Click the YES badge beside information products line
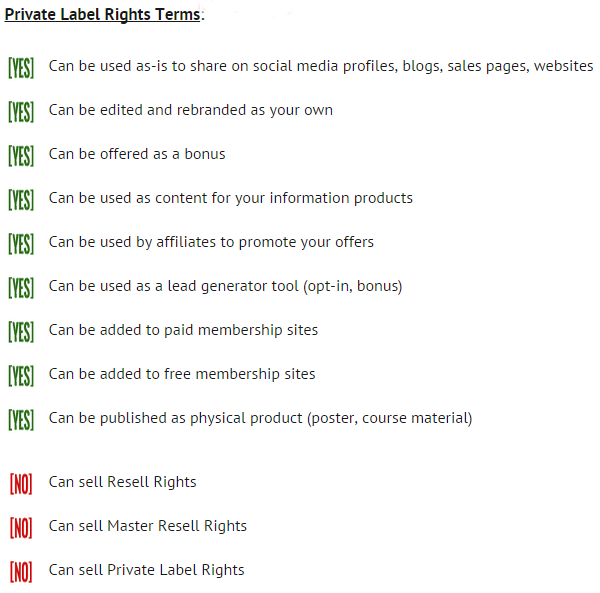 pyautogui.click(x=21, y=200)
